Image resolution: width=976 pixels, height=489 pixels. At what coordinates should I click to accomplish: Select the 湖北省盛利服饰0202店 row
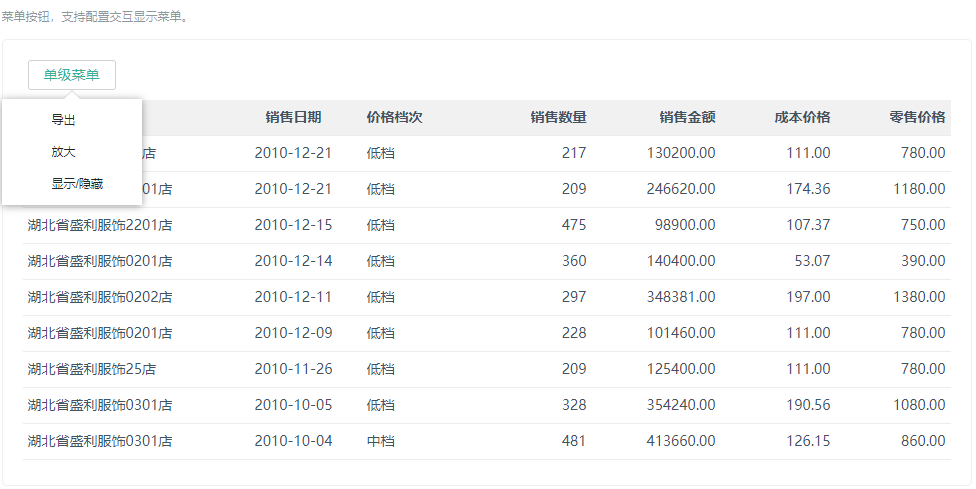pyautogui.click(x=100, y=297)
